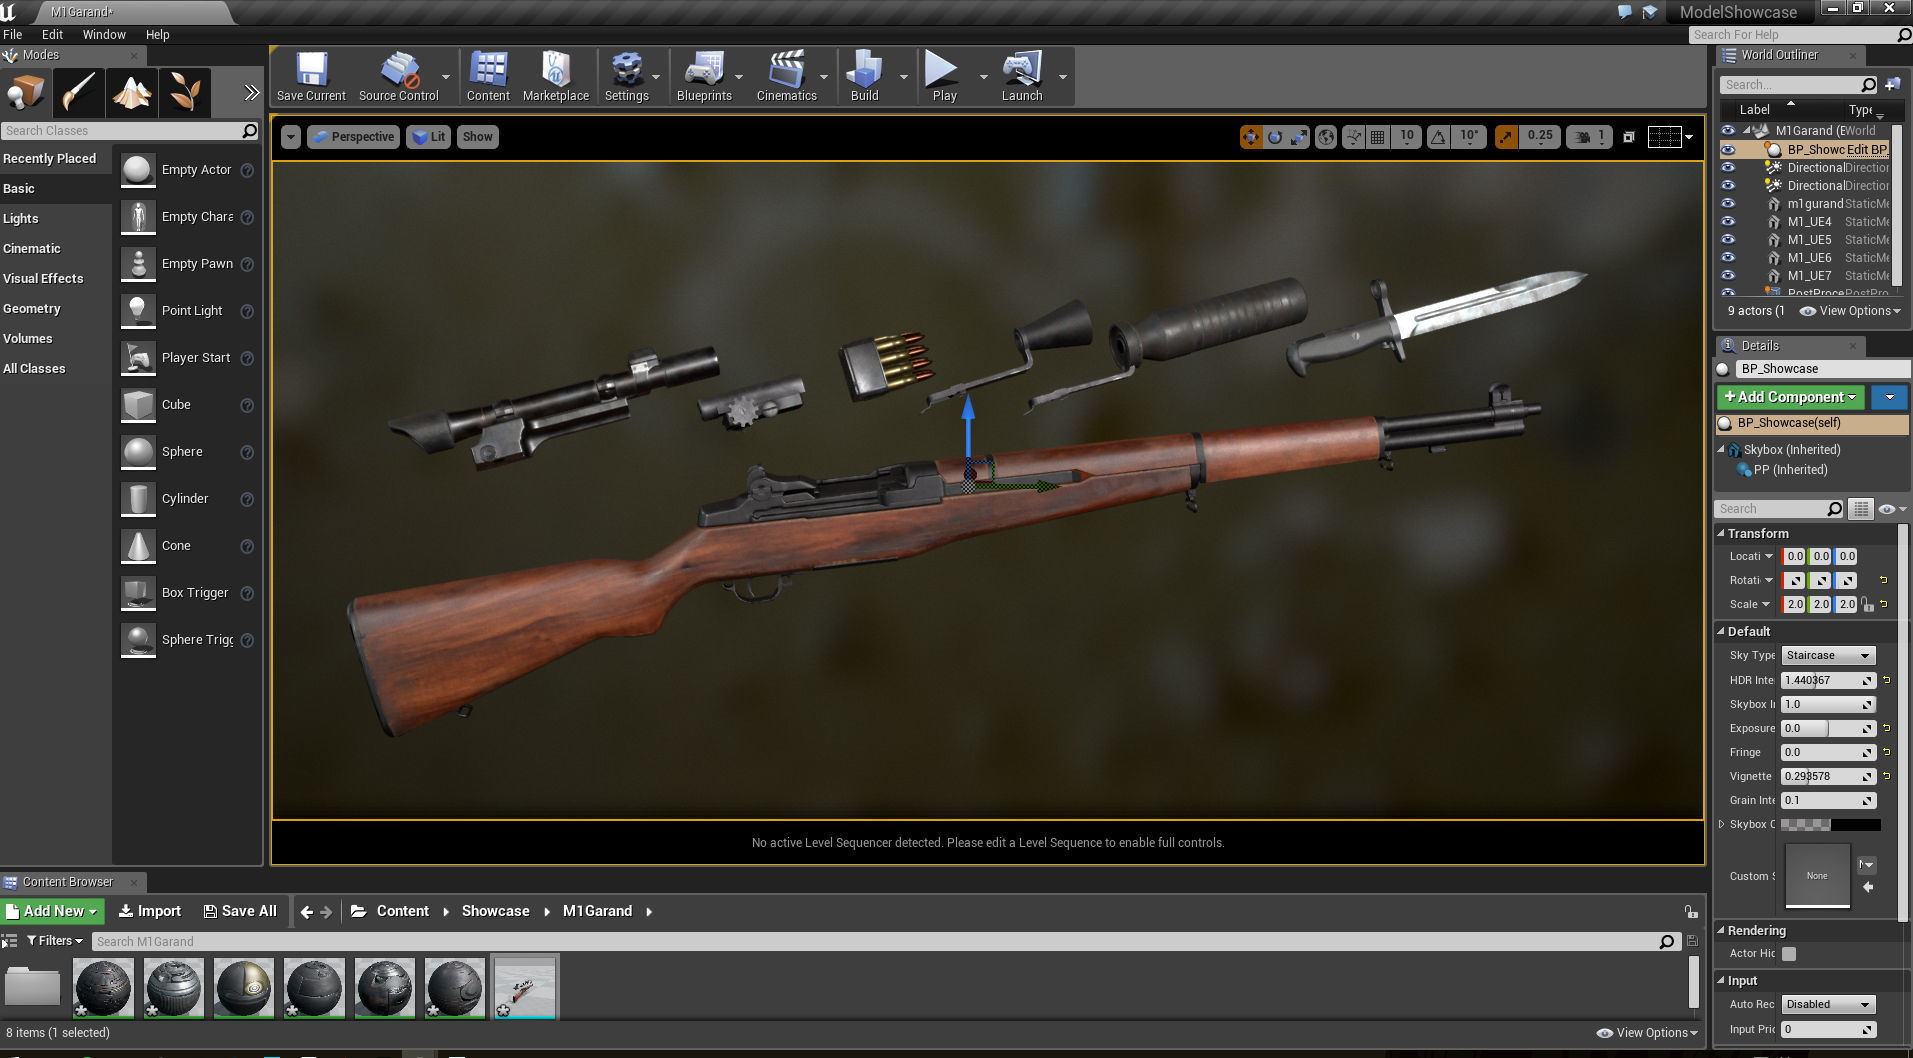The height and width of the screenshot is (1058, 1913).
Task: Collapse the Default section
Action: tap(1721, 632)
